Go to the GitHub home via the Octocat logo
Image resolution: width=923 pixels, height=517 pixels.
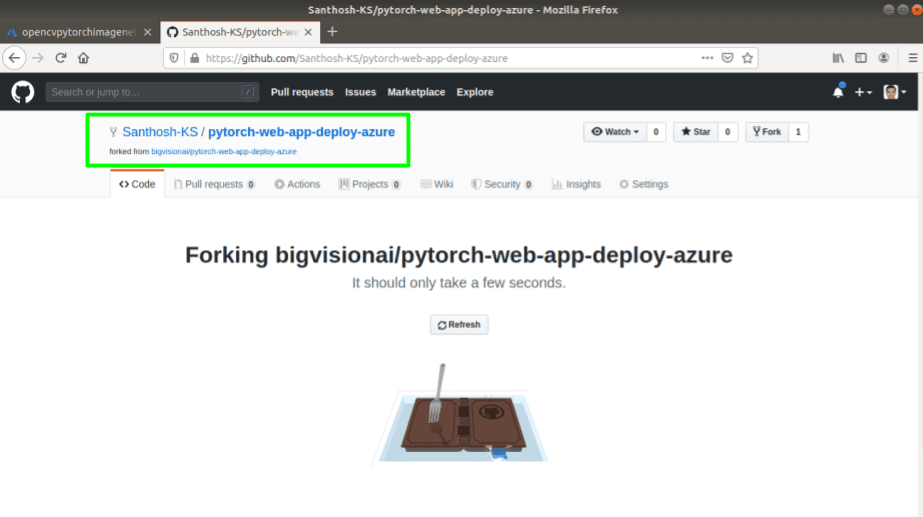pos(22,92)
